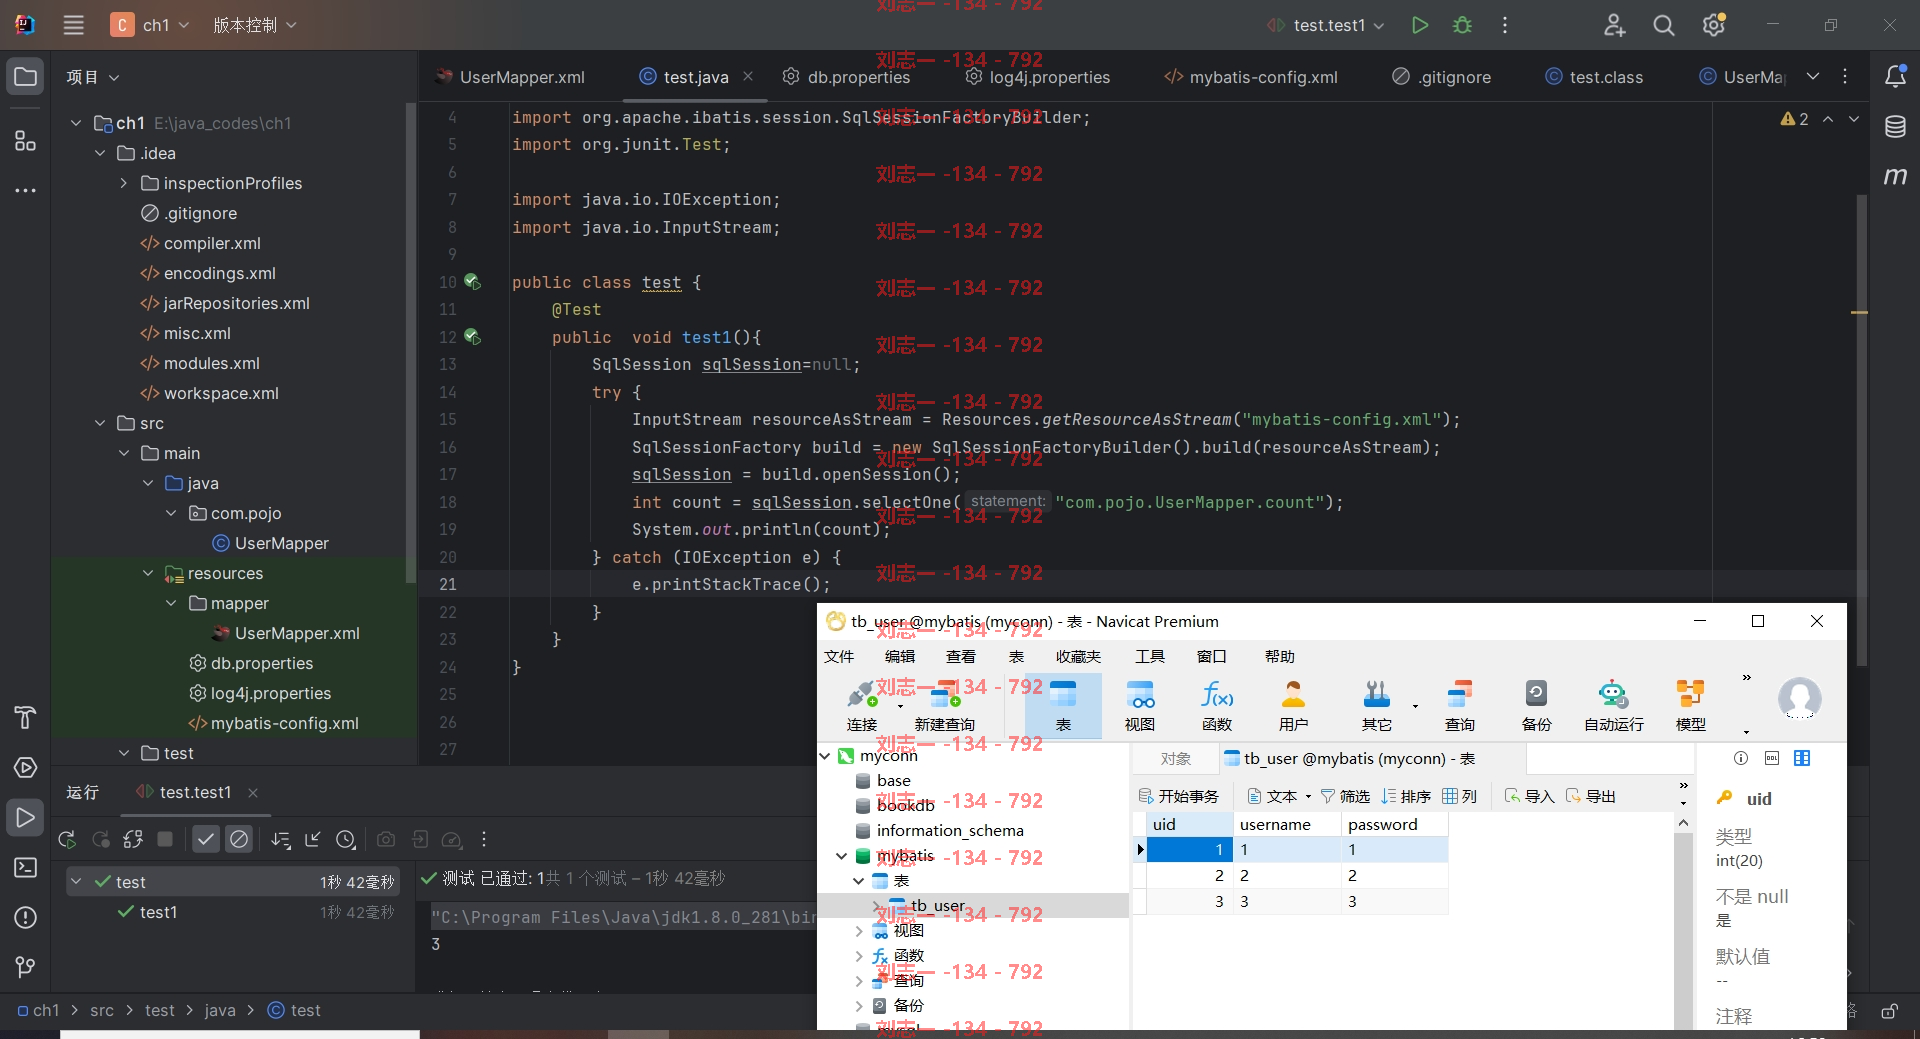The width and height of the screenshot is (1920, 1039).
Task: Open the Maven tool window icon
Action: coord(1895,176)
